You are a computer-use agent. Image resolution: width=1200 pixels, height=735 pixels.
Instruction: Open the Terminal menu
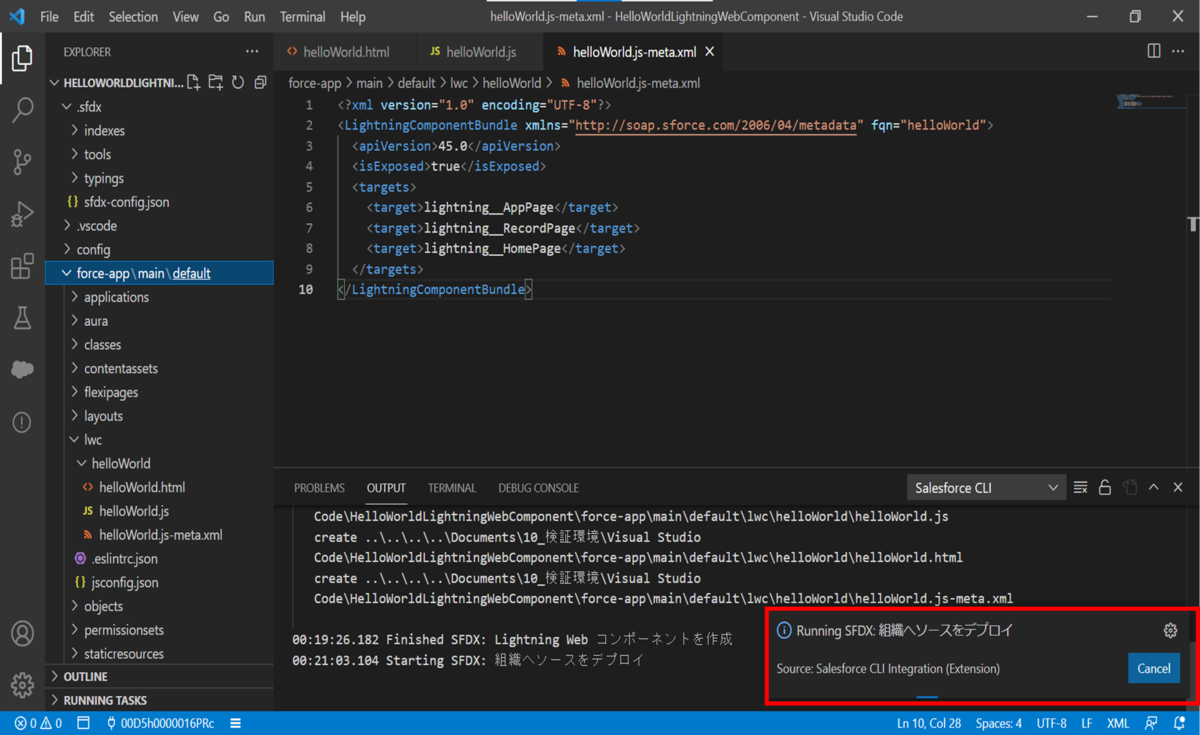[302, 17]
